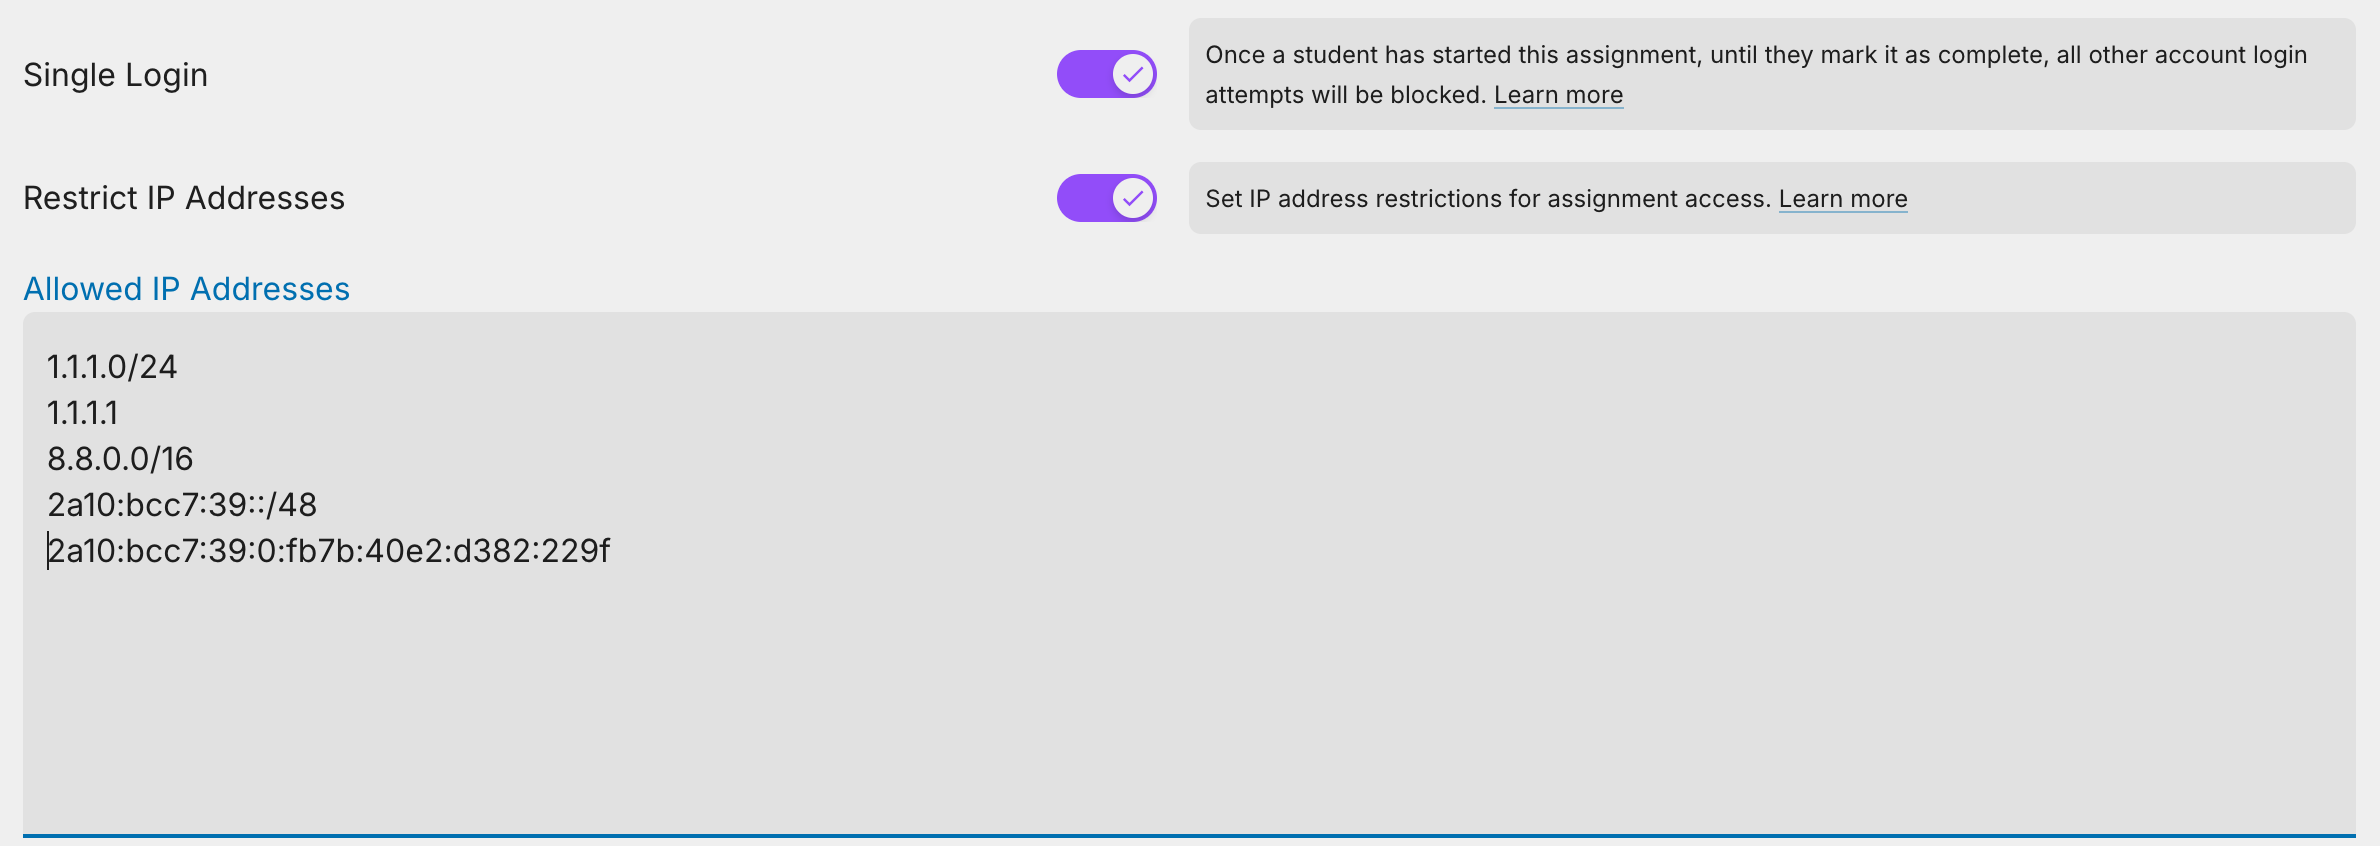The image size is (2380, 846).
Task: Place cursor on the long IPv6 address
Action: tap(330, 551)
